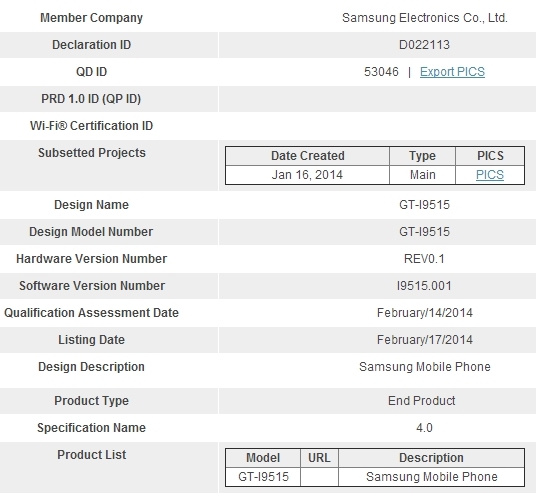The image size is (536, 493).
Task: Click the Description column header in Product List
Action: 431,458
